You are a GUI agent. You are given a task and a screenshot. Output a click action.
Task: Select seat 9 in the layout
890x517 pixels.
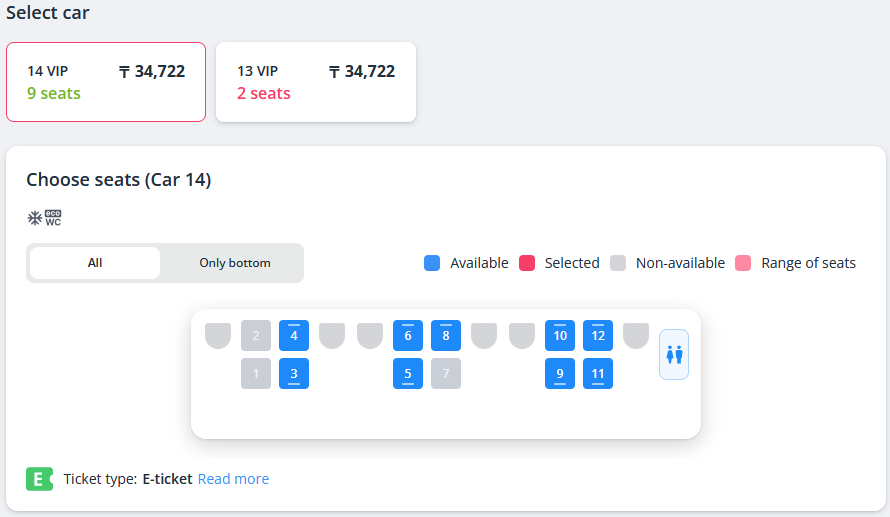coord(560,374)
